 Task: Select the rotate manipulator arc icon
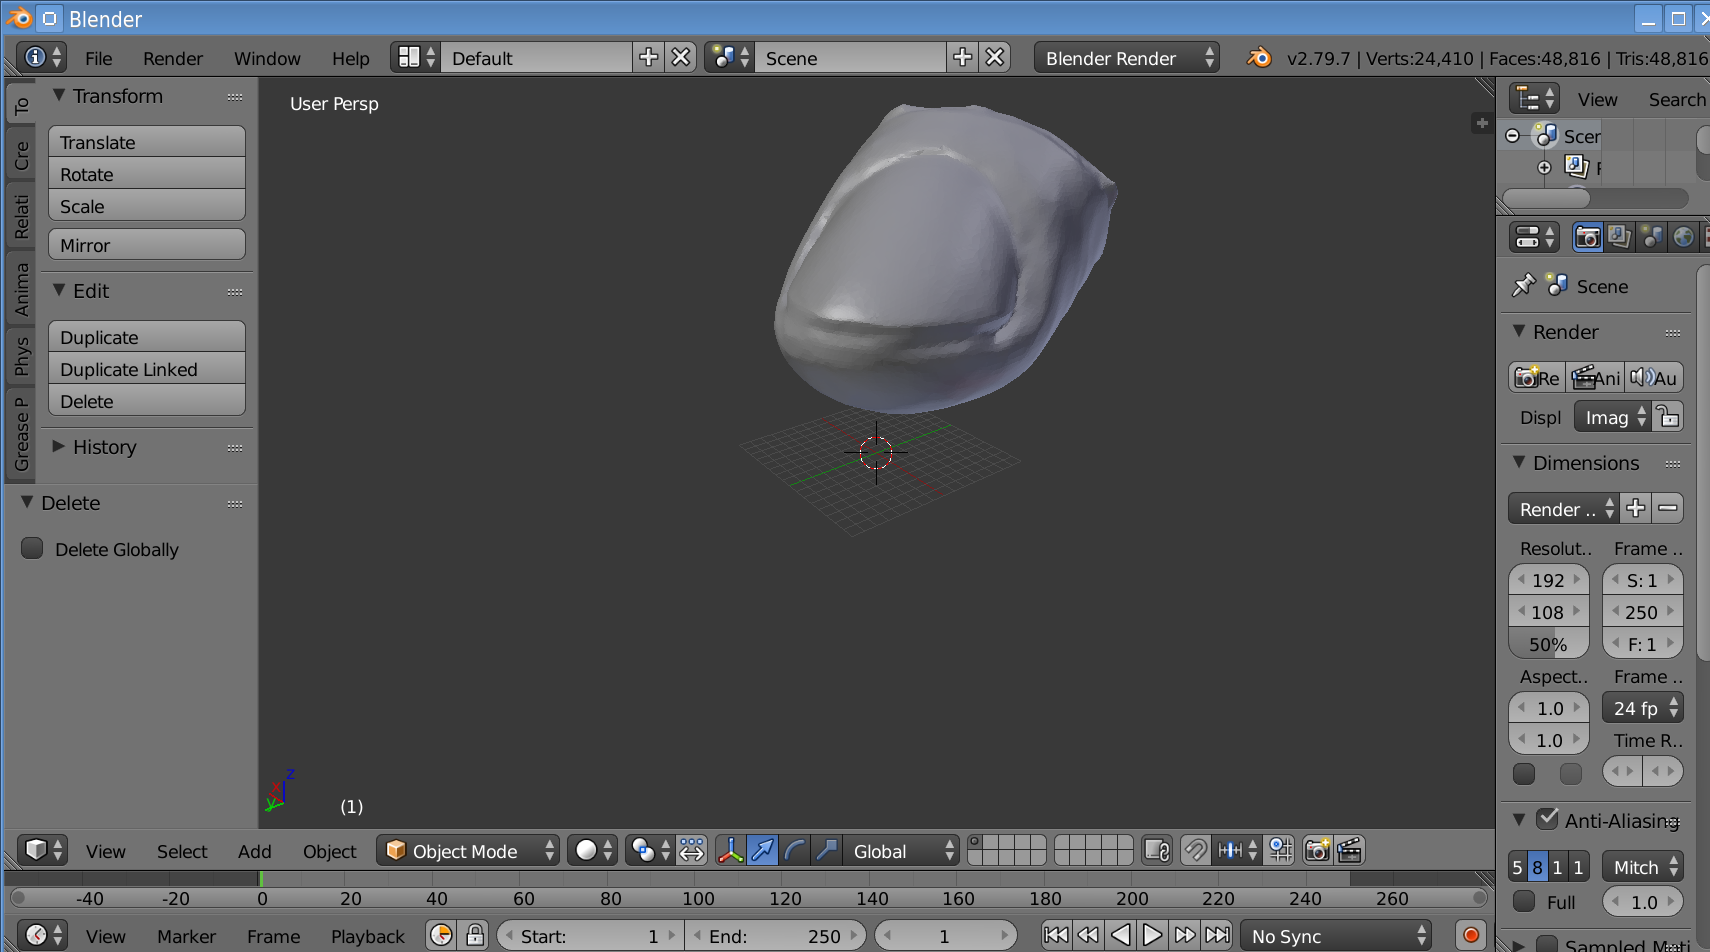[x=794, y=851]
